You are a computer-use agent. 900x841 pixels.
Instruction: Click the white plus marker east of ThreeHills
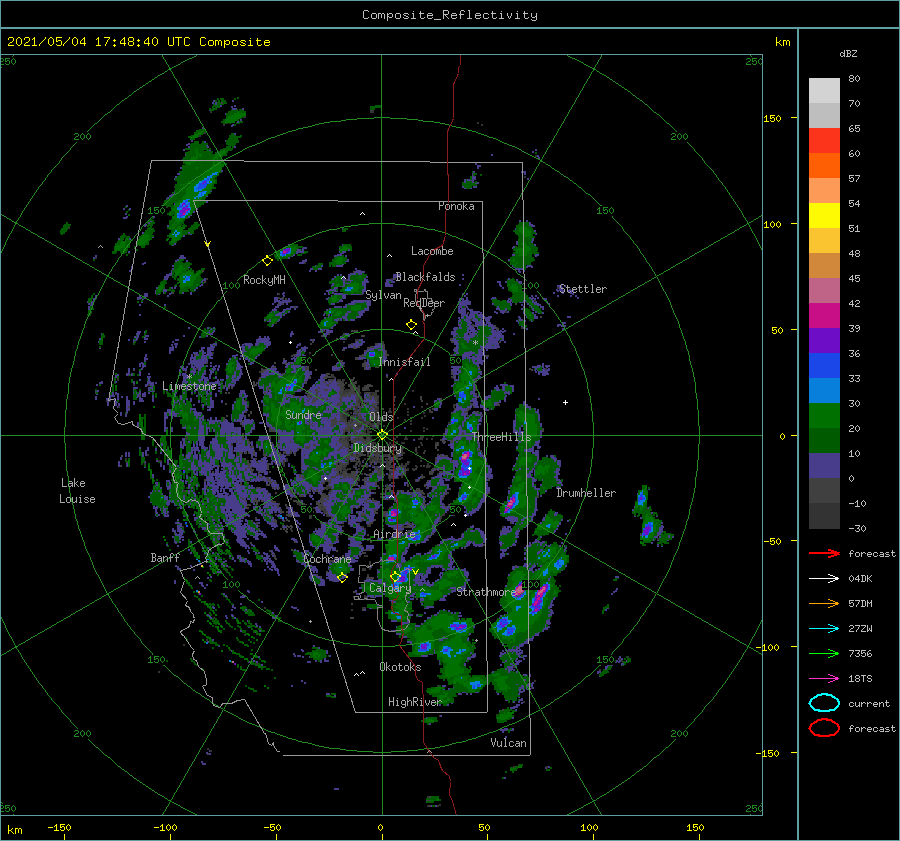tap(565, 402)
